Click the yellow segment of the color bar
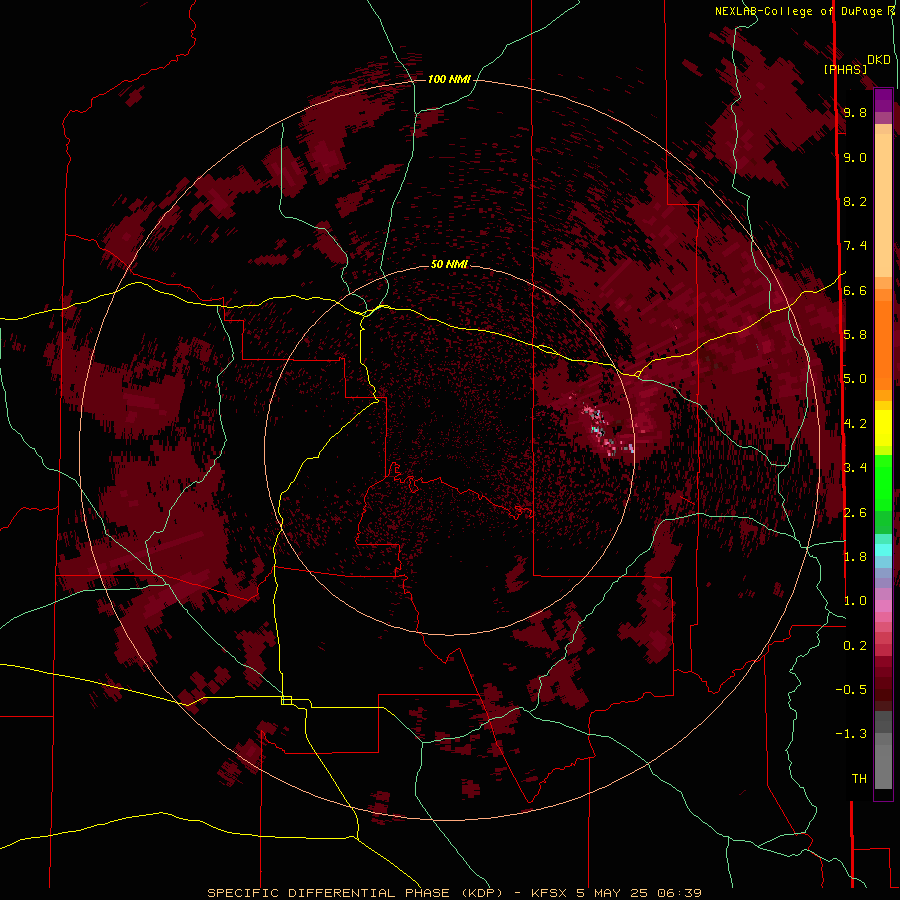Screen dimensions: 900x900 coord(883,428)
